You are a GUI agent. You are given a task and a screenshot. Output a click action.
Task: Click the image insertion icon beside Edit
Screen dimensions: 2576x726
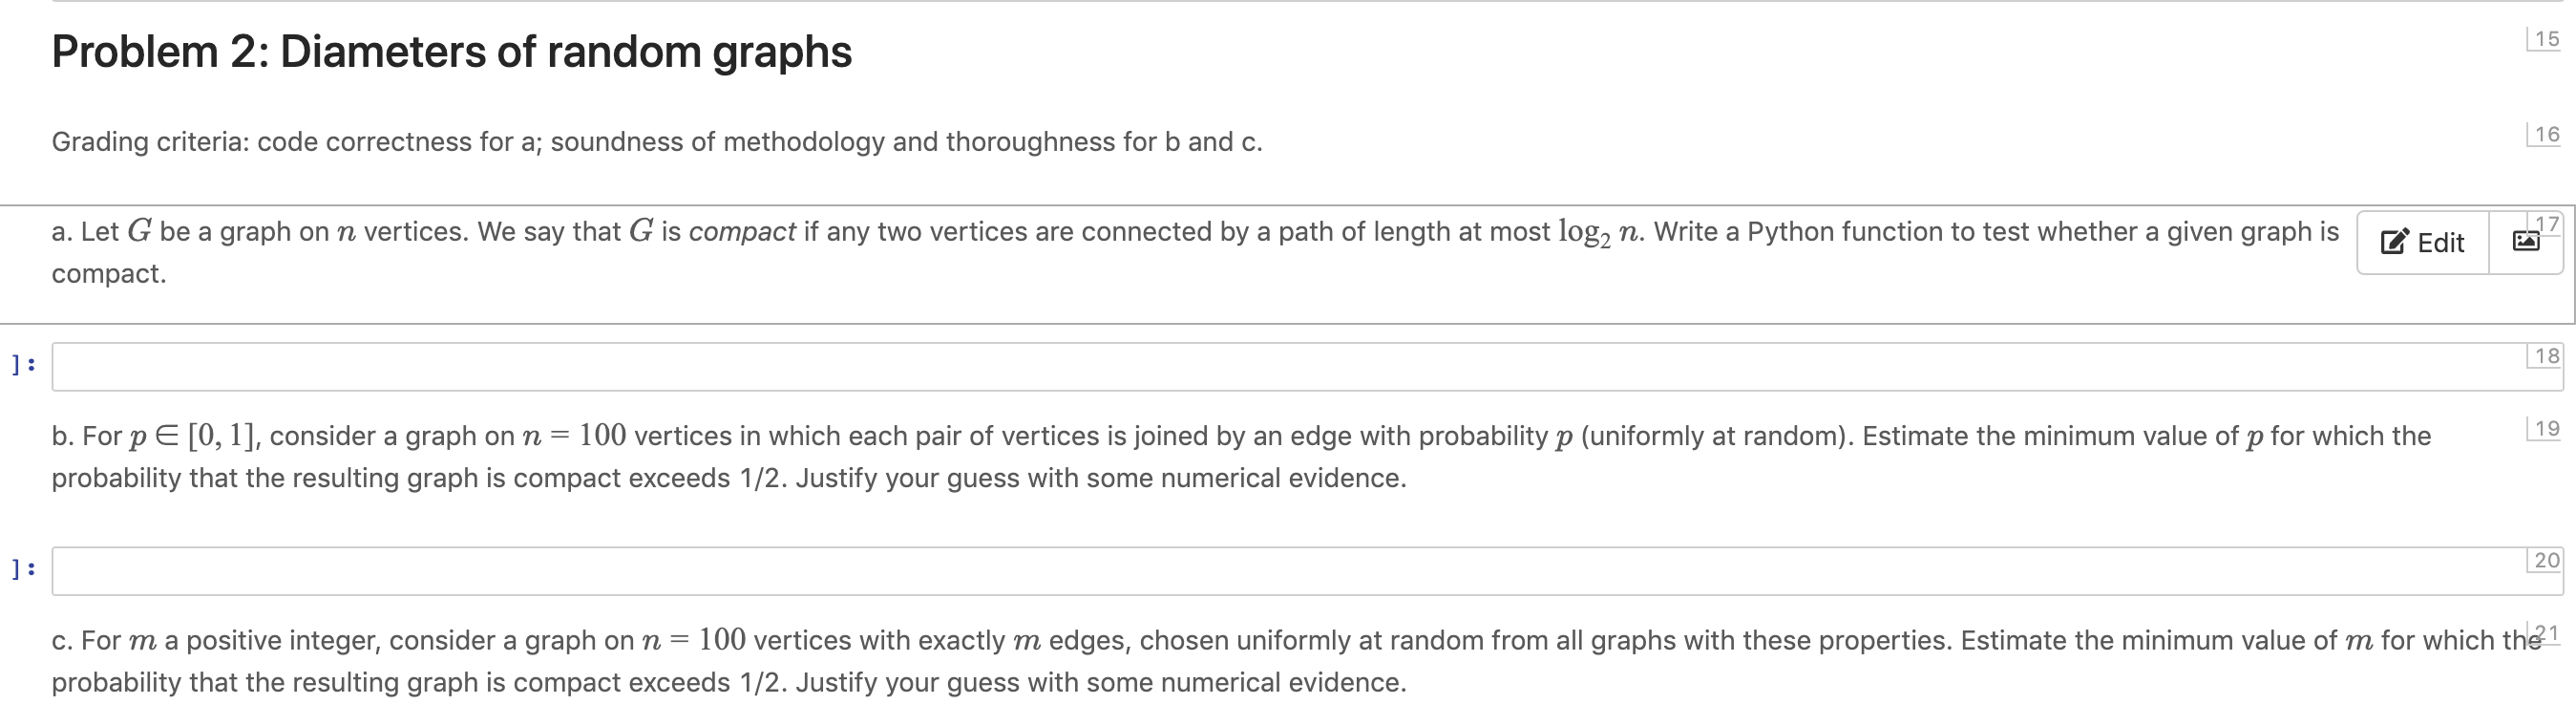pyautogui.click(x=2528, y=242)
